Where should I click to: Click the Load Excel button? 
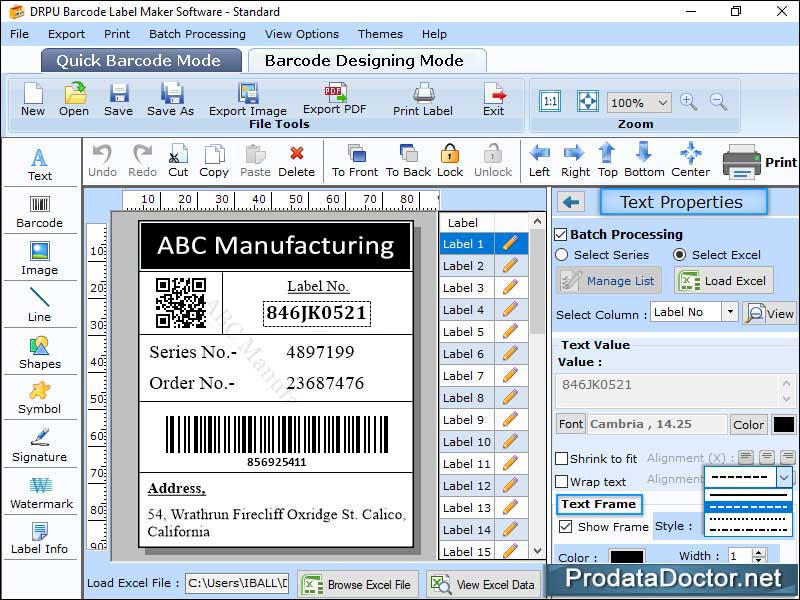(724, 281)
